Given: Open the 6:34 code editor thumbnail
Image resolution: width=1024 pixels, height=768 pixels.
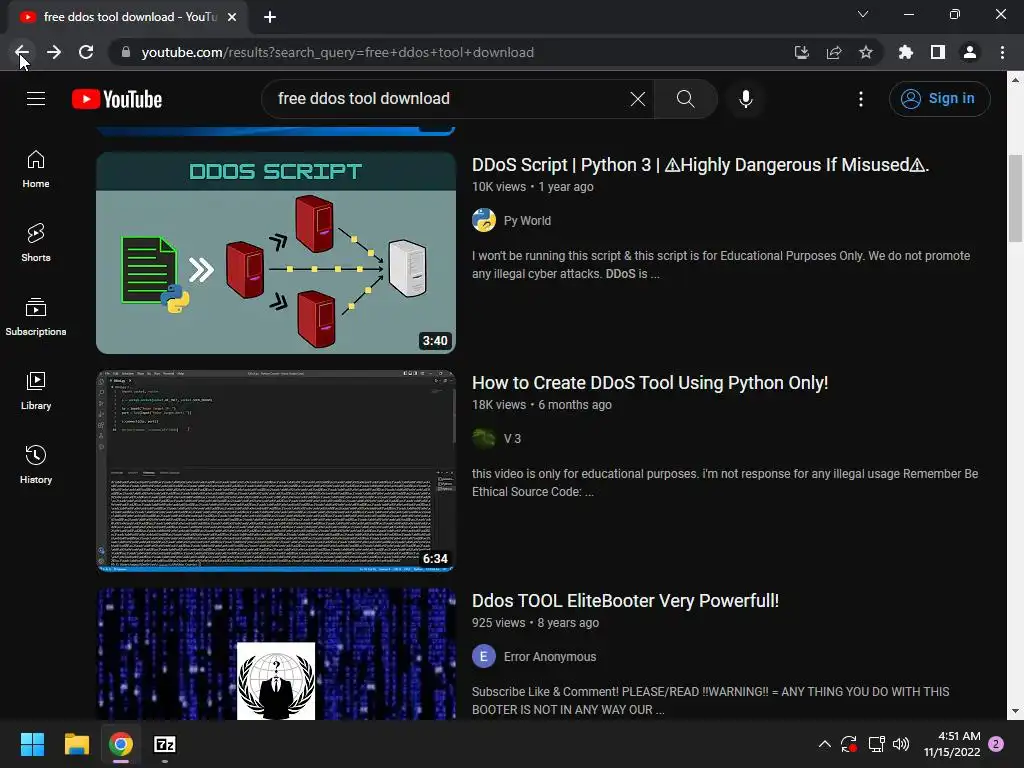Looking at the screenshot, I should coord(276,471).
